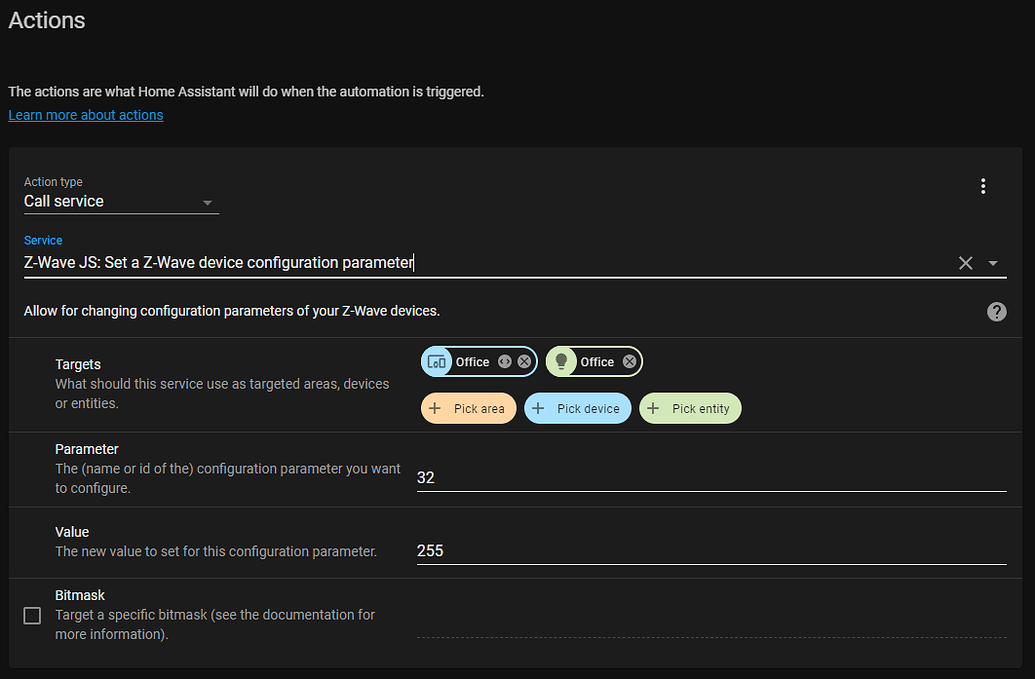Image resolution: width=1035 pixels, height=679 pixels.
Task: Remove the Office device target with its X icon
Action: 524,361
